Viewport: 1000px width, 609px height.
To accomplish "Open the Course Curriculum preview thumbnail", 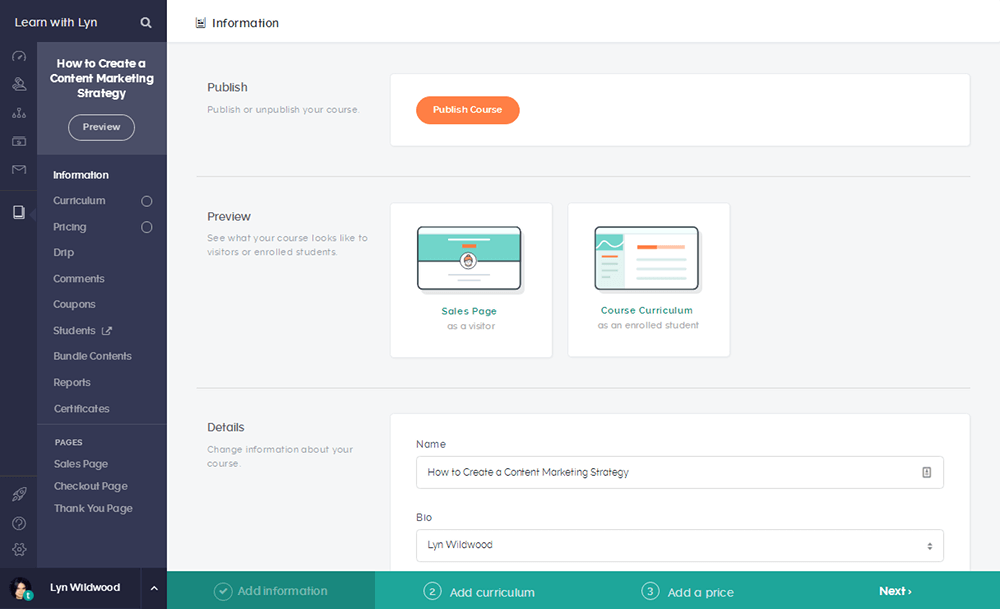I will coord(647,258).
